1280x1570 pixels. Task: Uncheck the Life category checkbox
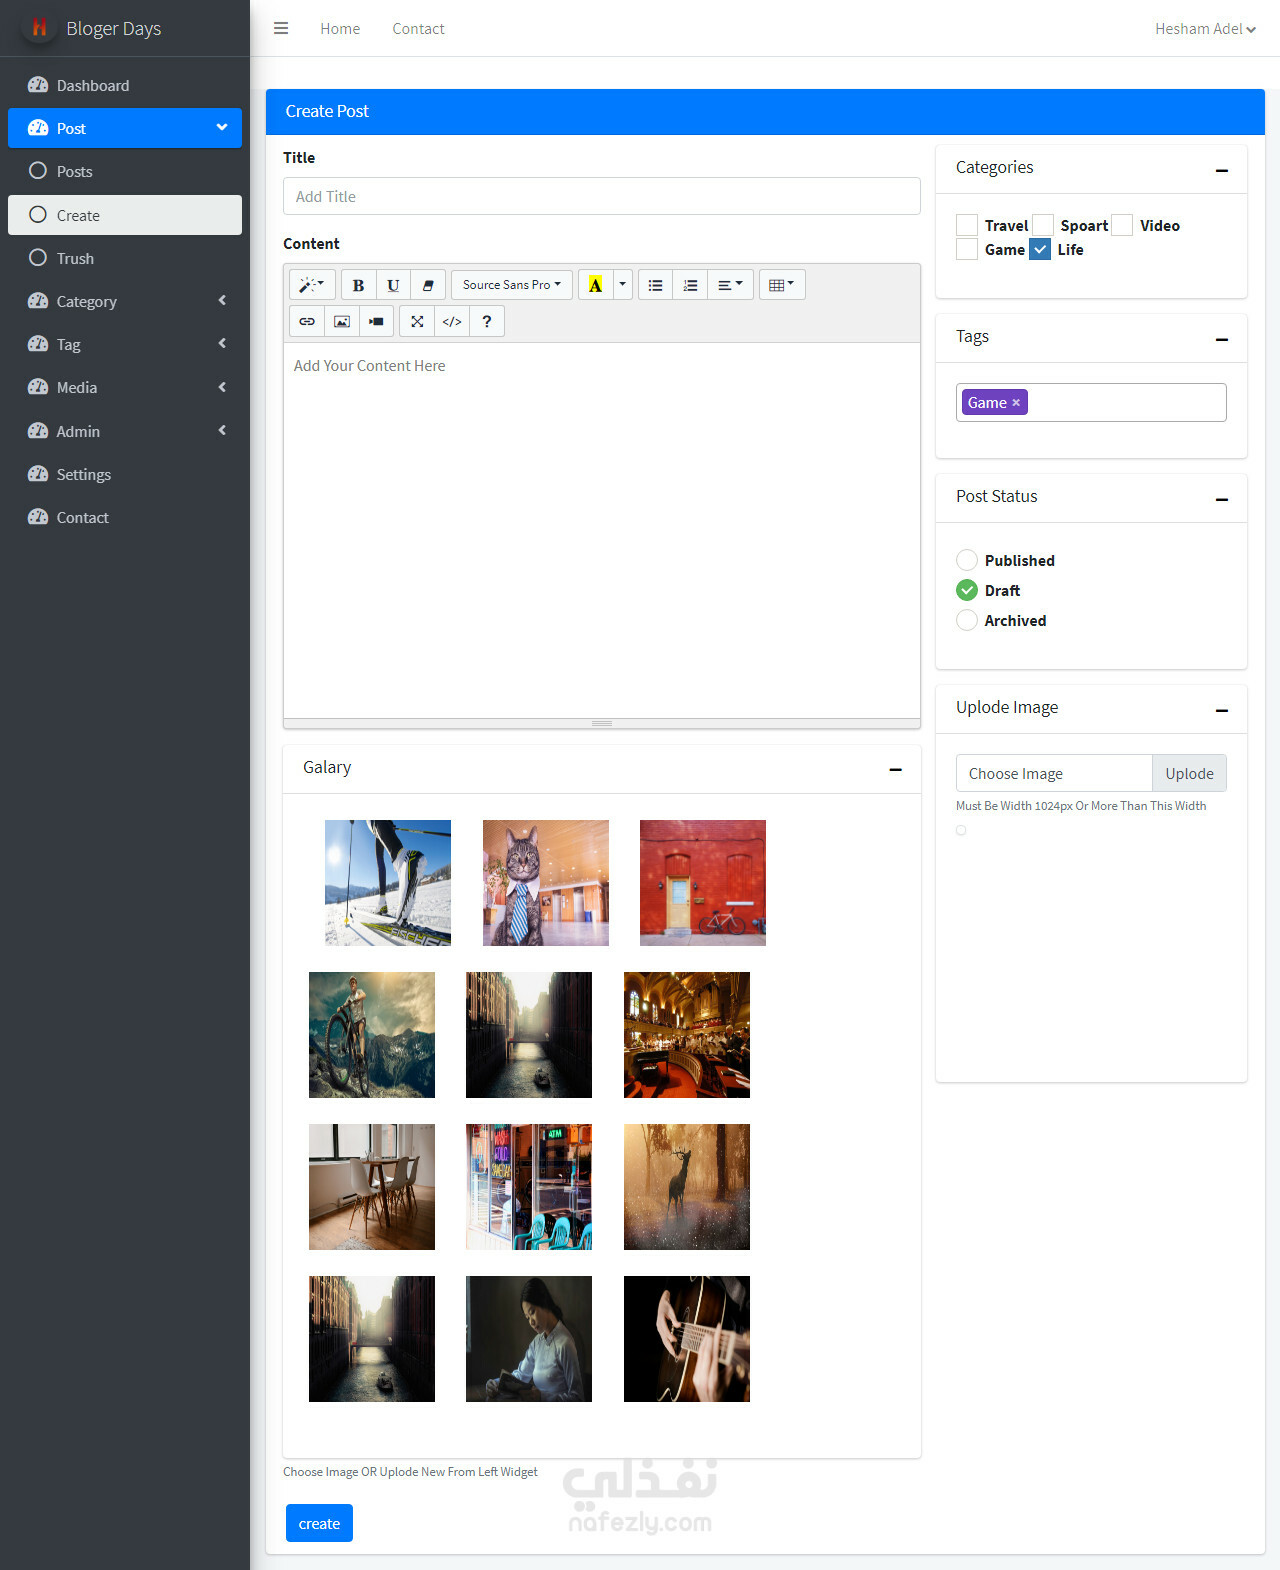point(1040,249)
